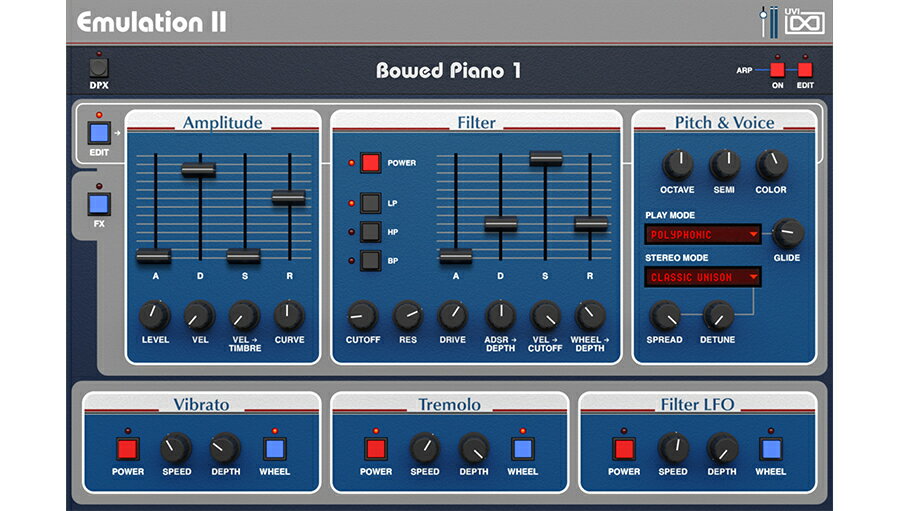Click the GLIDE knob
This screenshot has width=900, height=511.
787,234
